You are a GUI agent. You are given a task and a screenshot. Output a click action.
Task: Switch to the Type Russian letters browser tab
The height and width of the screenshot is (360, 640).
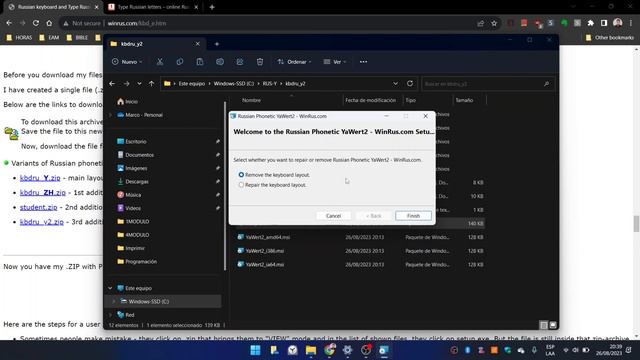tap(153, 7)
